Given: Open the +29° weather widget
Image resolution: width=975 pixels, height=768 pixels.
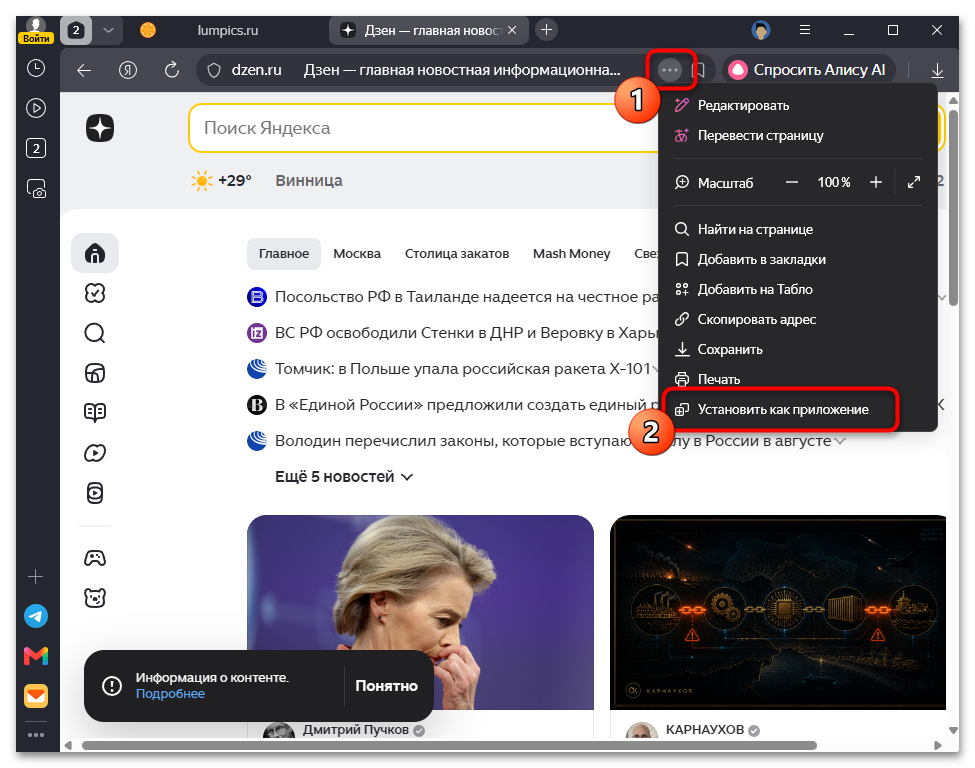Looking at the screenshot, I should 221,180.
